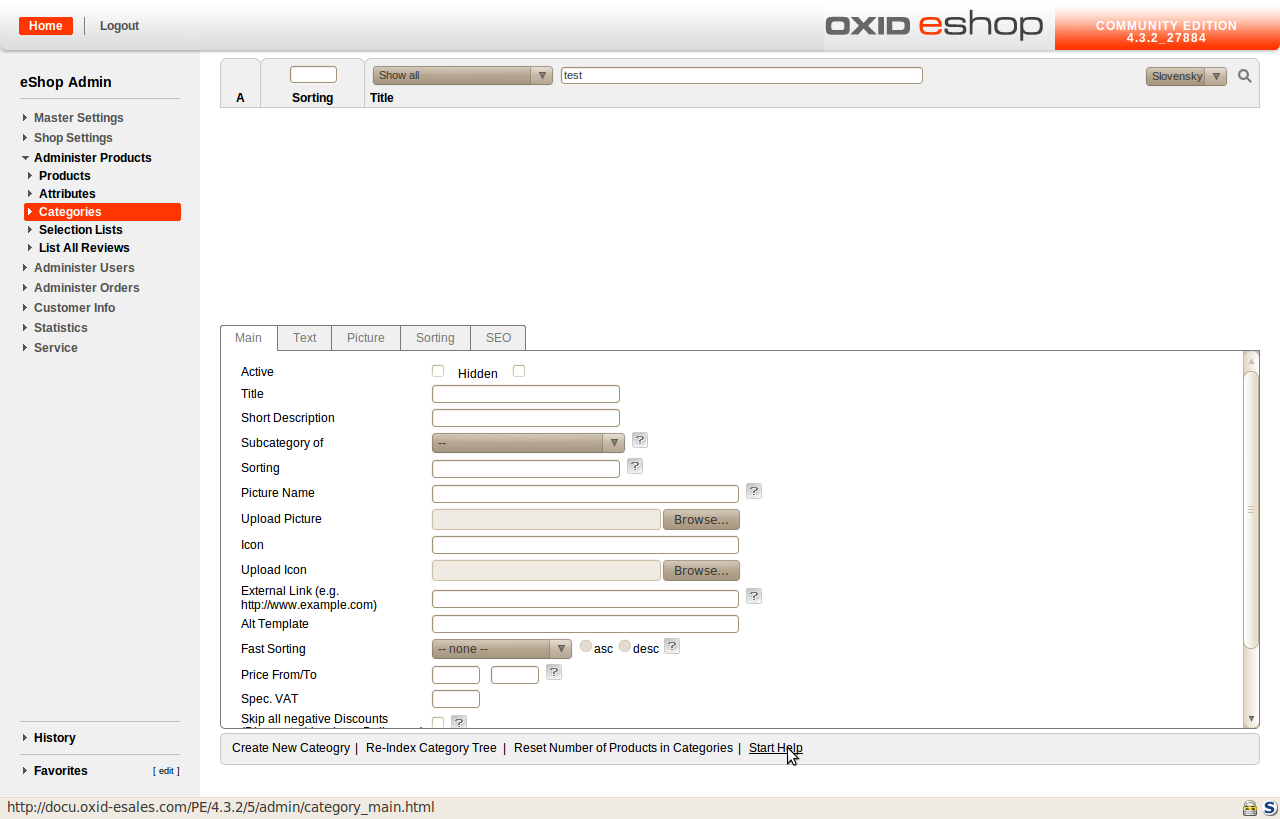Click help icon beside Price From/To

tap(553, 672)
